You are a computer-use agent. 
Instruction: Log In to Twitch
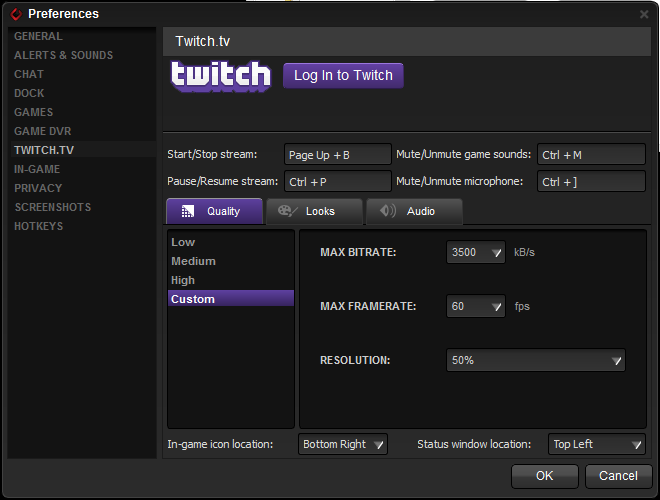tap(343, 76)
